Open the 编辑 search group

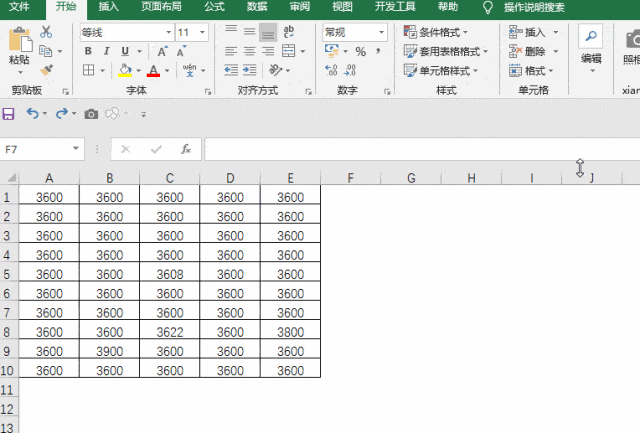click(591, 49)
